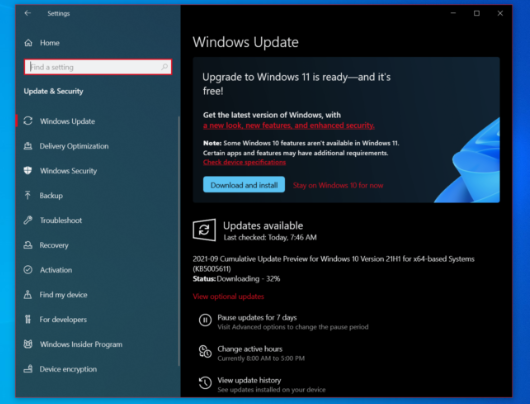This screenshot has width=530, height=404.
Task: Click View optional updates link
Action: coord(228,296)
